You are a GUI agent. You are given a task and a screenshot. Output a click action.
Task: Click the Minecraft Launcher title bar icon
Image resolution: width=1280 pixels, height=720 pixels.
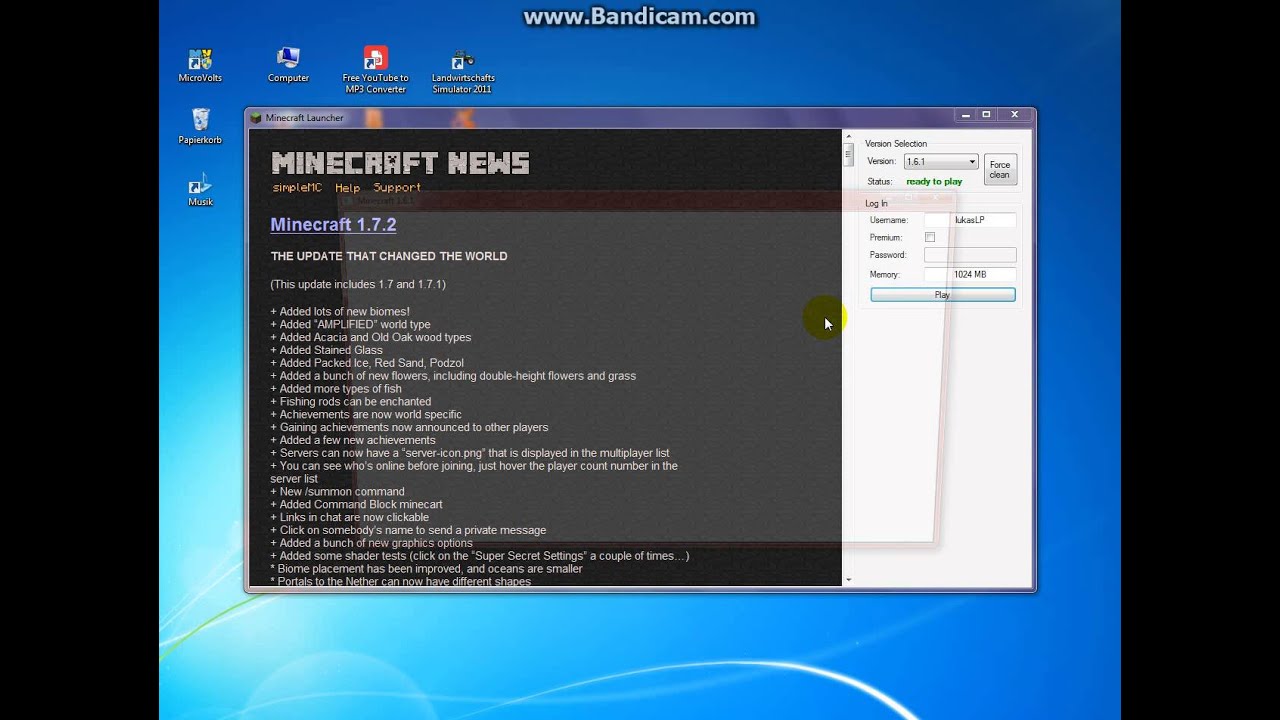[256, 118]
